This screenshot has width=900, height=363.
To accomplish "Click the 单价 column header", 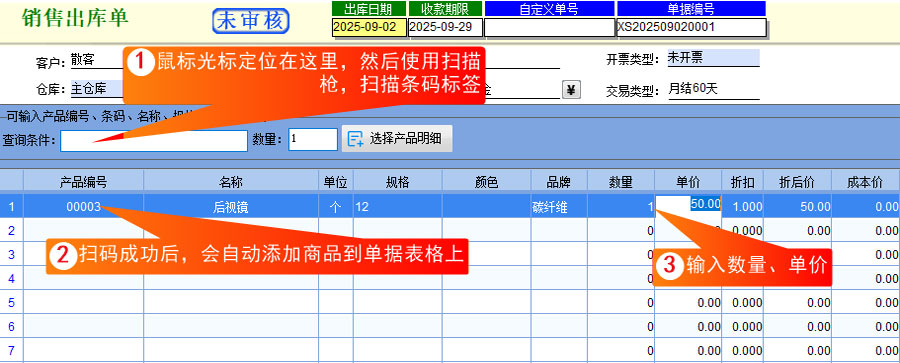I will tap(688, 182).
